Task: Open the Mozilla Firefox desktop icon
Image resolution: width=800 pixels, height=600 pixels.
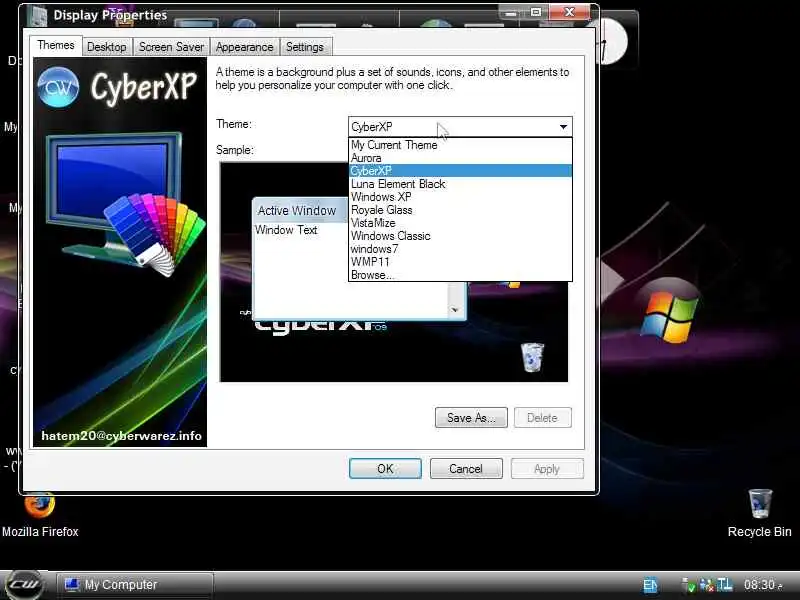Action: coord(40,515)
